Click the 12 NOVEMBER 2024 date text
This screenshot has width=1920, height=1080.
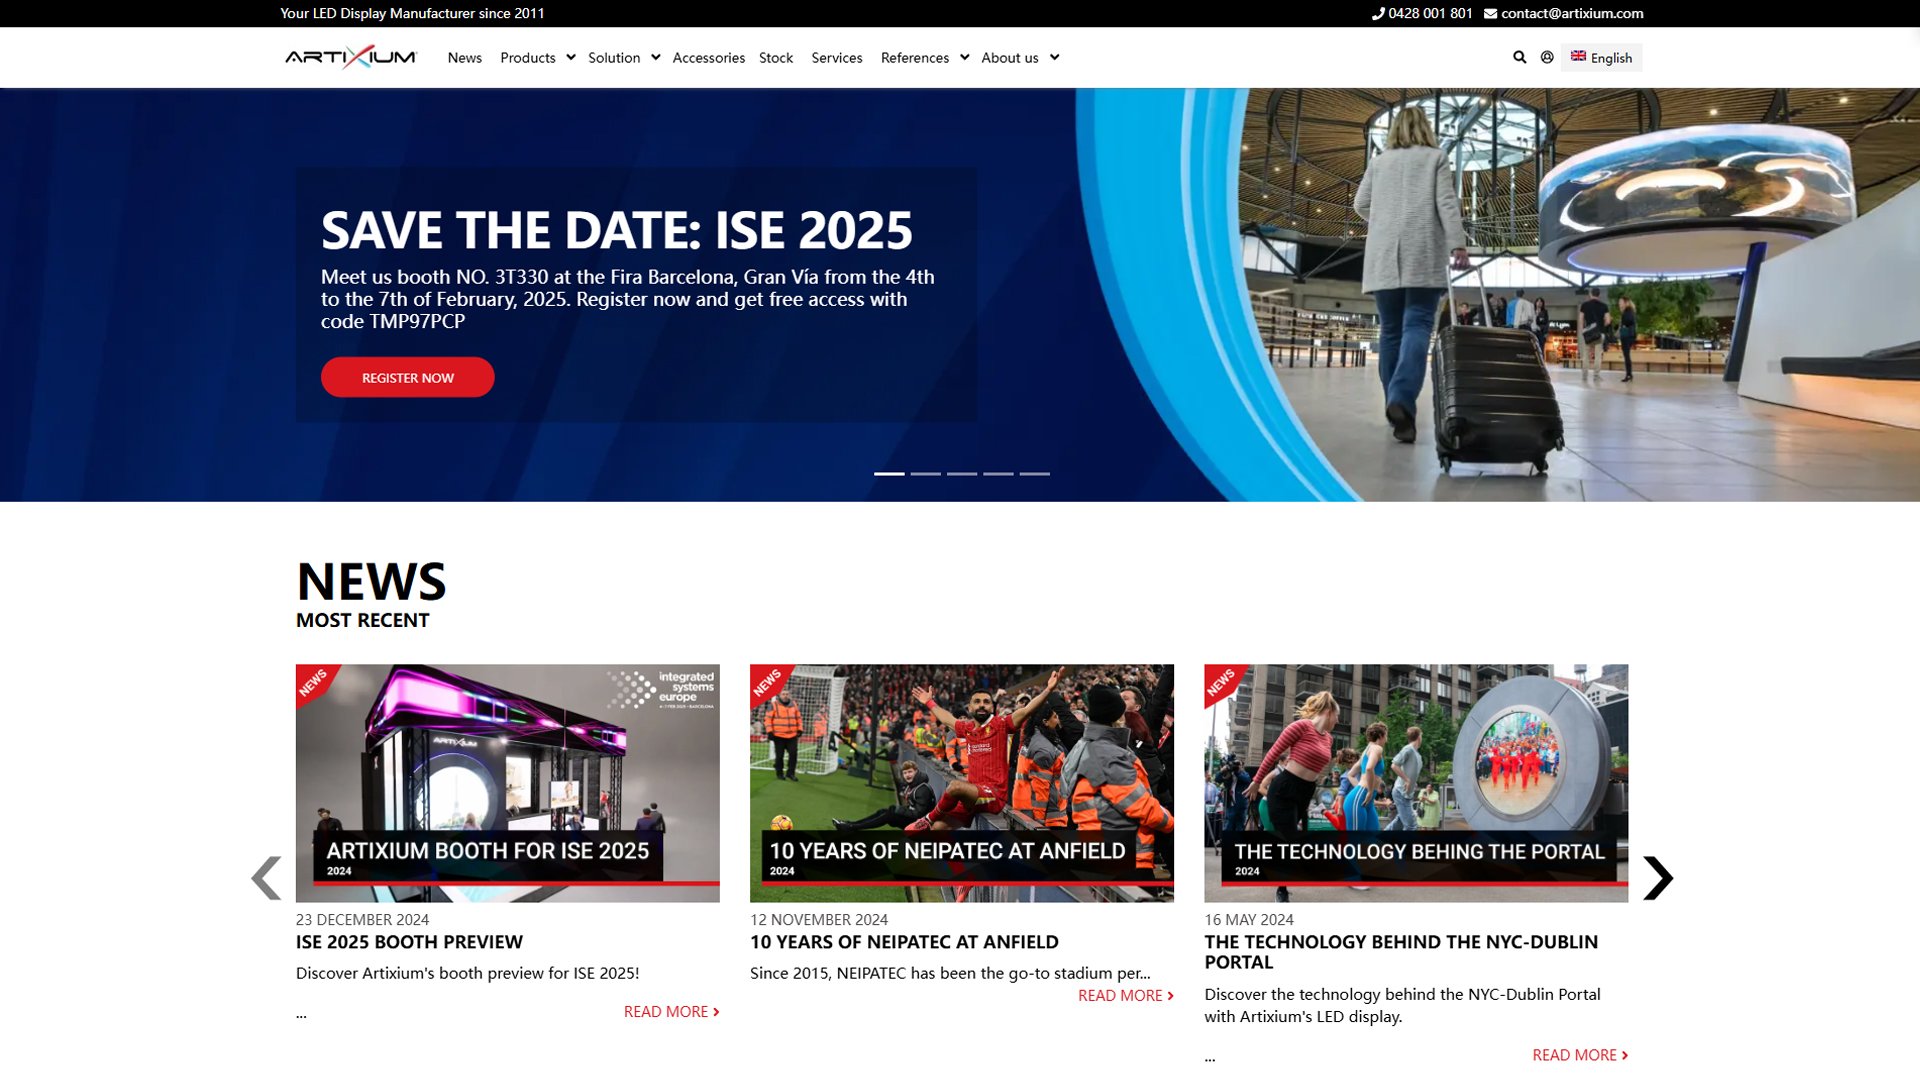tap(819, 919)
